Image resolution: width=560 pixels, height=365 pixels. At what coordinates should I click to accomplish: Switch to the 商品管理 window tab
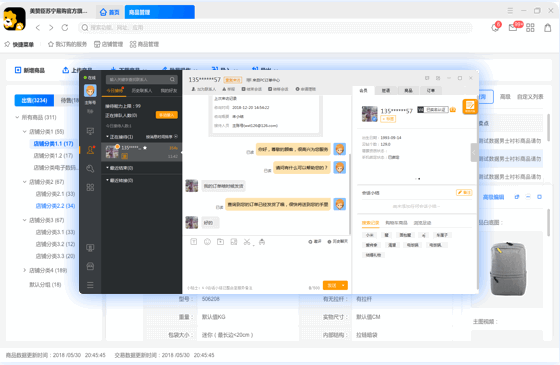[x=159, y=12]
